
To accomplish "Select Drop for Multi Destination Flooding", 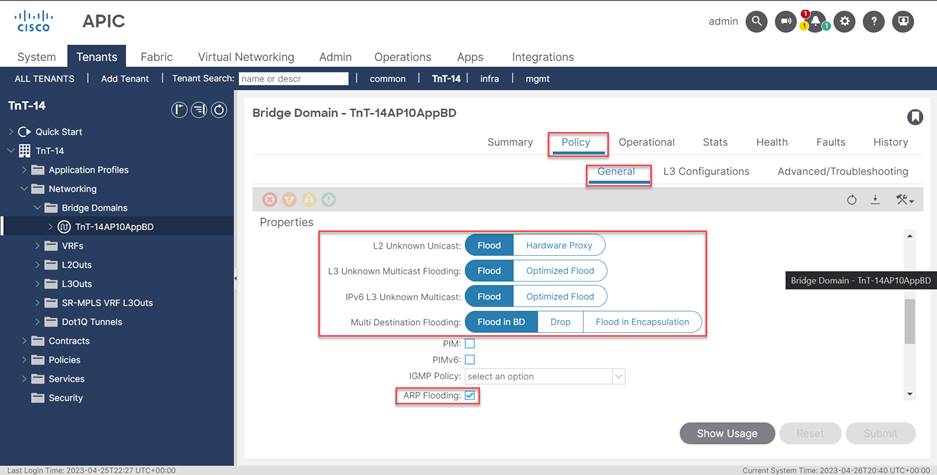I will click(x=560, y=321).
